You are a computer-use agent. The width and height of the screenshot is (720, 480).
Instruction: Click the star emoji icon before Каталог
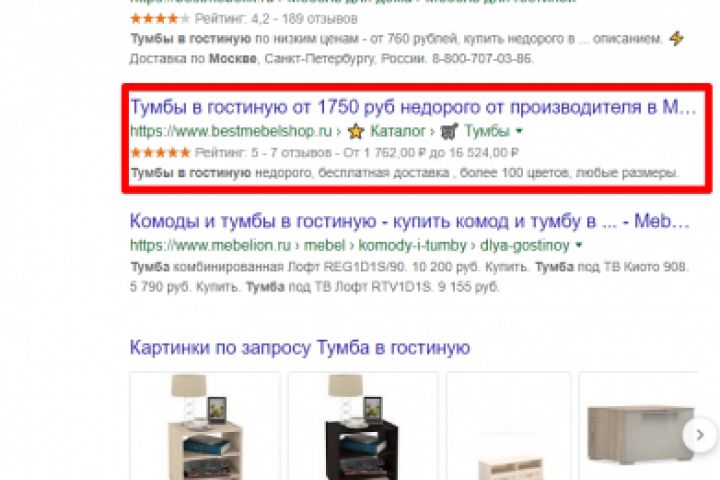[355, 131]
